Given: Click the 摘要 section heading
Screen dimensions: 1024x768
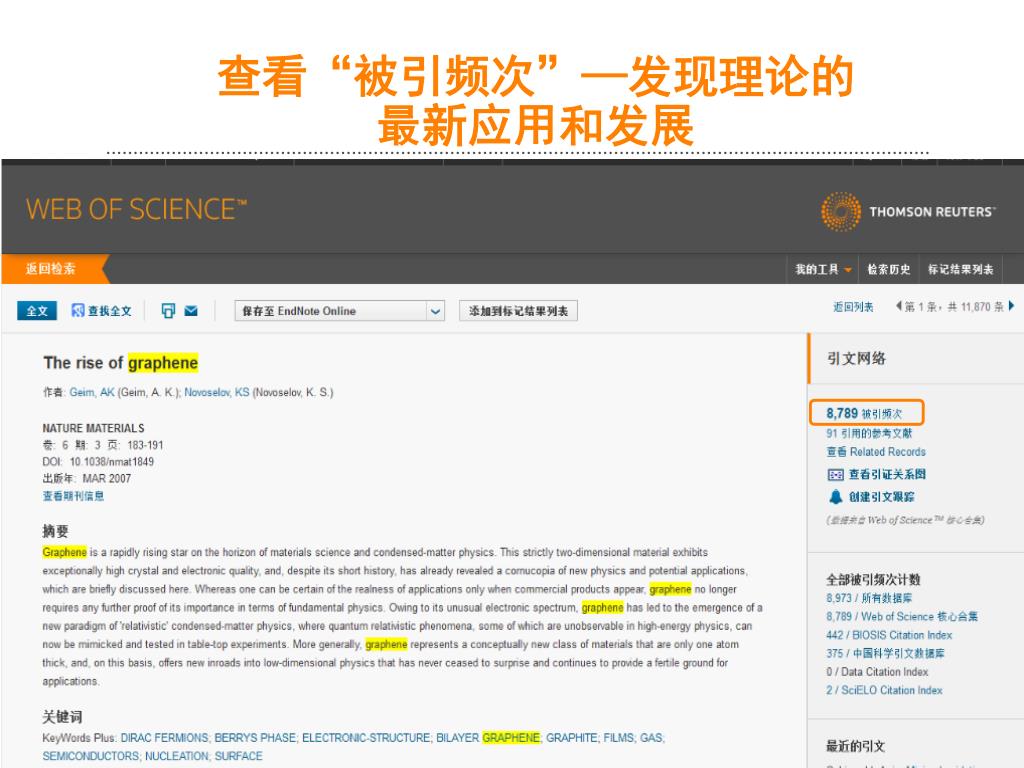Looking at the screenshot, I should point(56,531).
